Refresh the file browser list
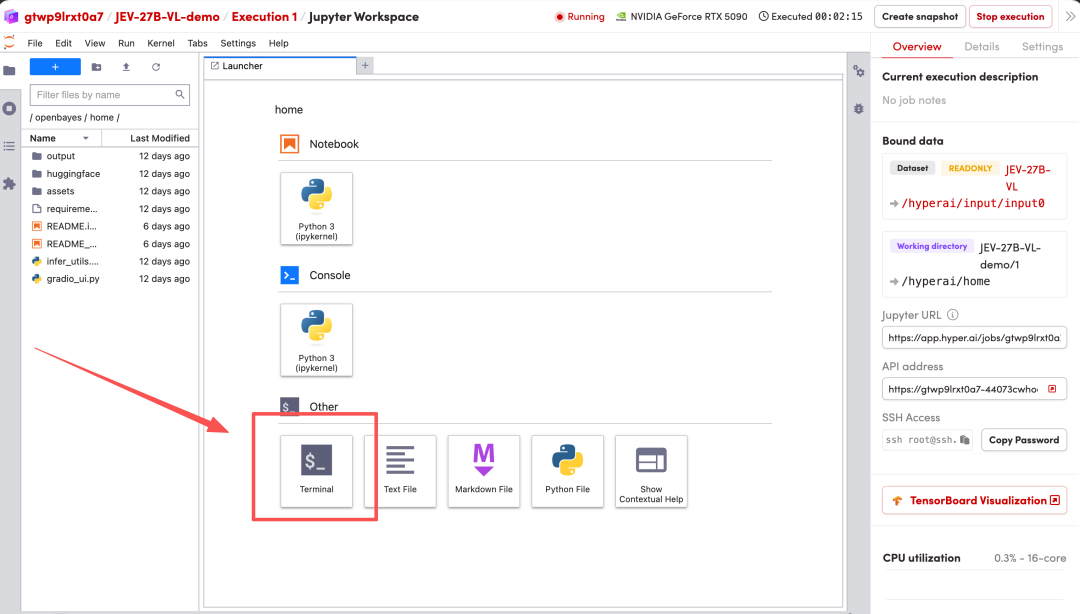This screenshot has height=614, width=1080. click(156, 67)
